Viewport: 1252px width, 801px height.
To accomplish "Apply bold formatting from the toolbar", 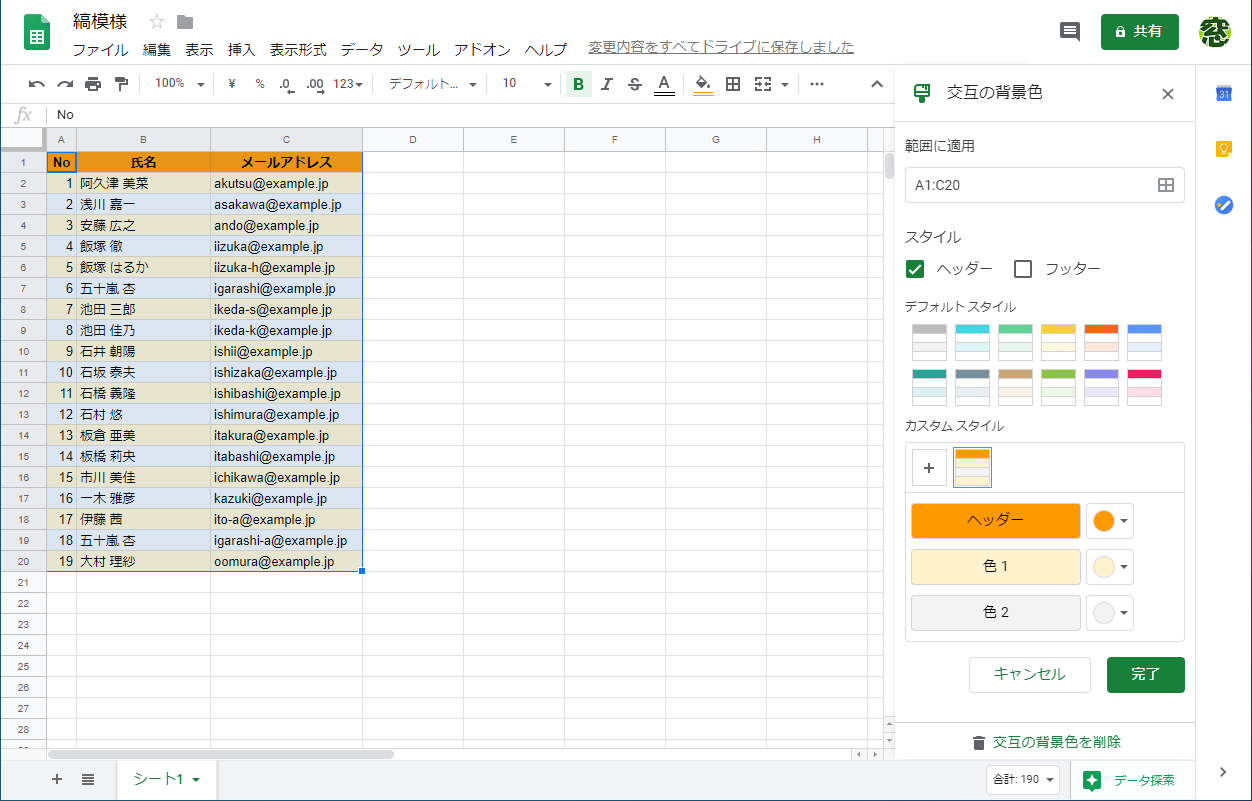I will tap(578, 84).
